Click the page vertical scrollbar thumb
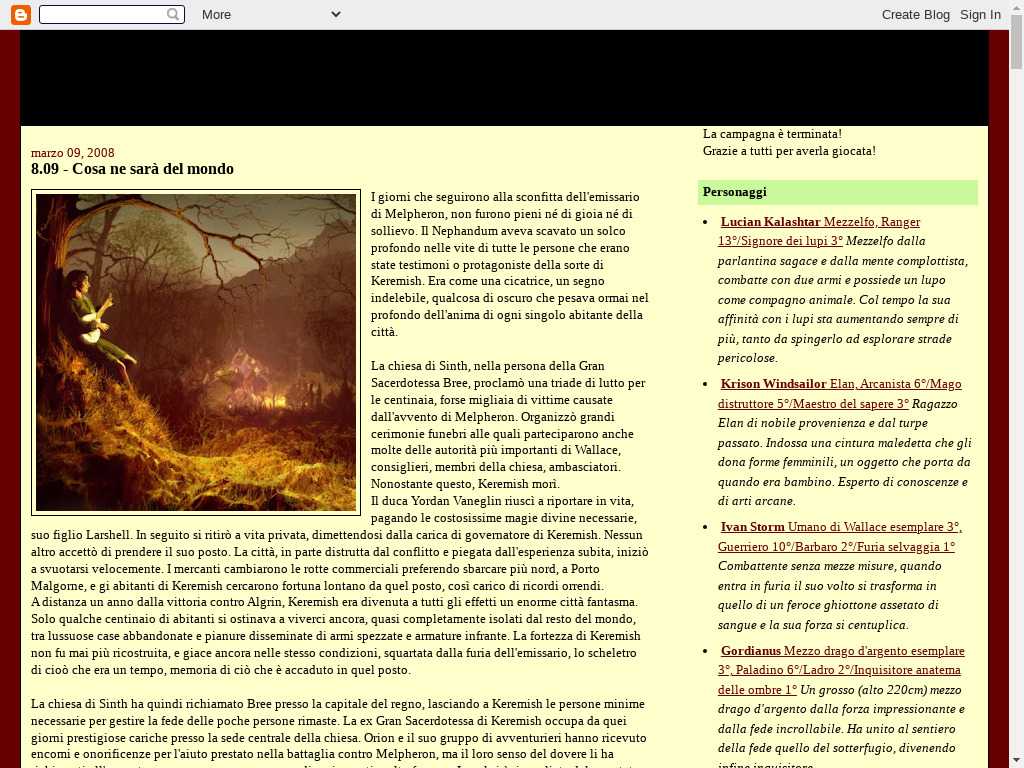Screen dimensions: 1024x768 click(1017, 42)
